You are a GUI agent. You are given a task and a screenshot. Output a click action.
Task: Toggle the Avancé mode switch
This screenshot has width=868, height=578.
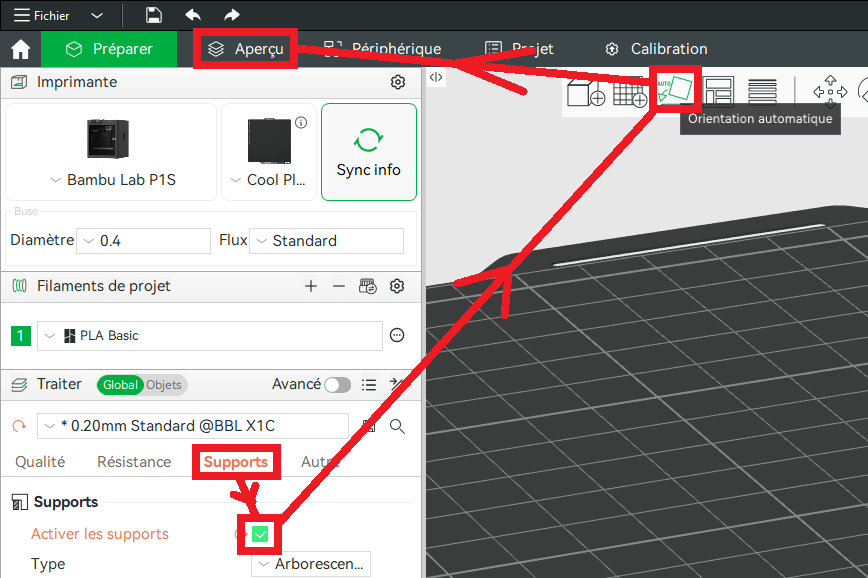[337, 385]
